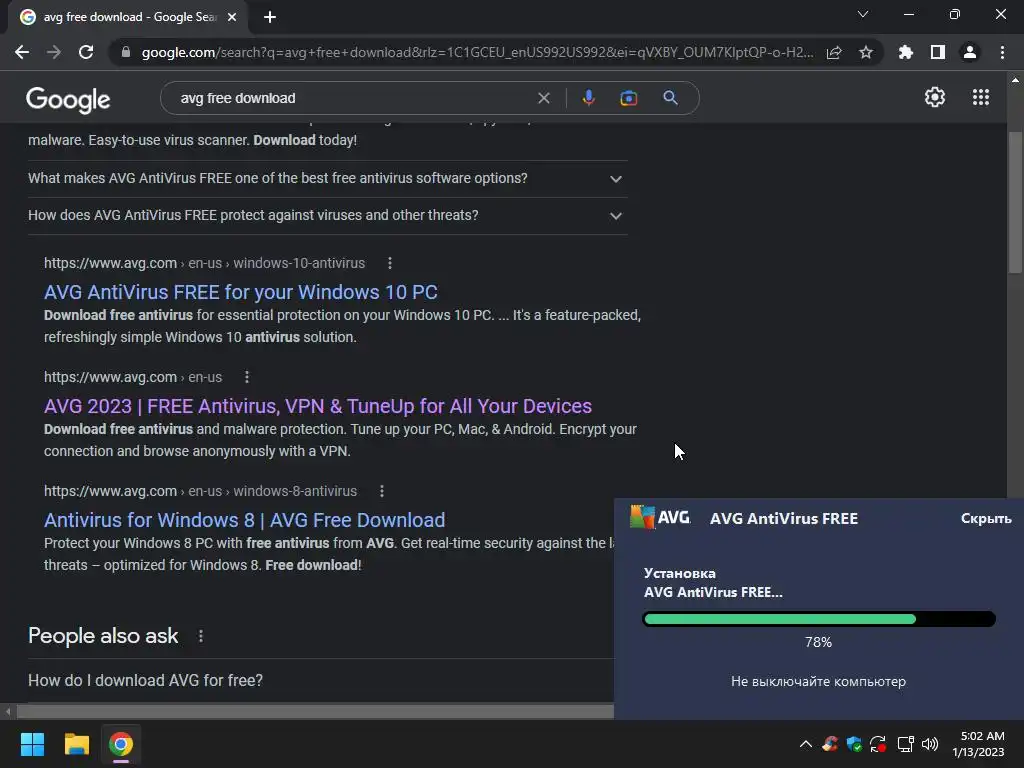The image size is (1024, 768).
Task: Start voice search with microphone icon
Action: (x=588, y=98)
